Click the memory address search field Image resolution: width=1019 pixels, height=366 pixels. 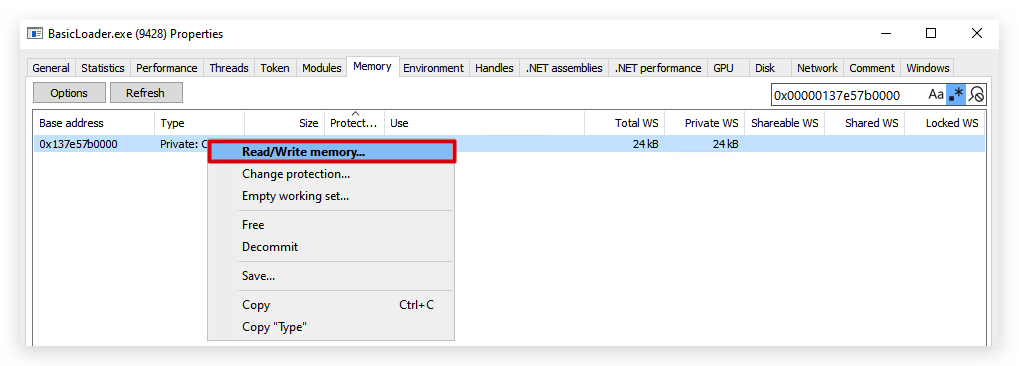847,95
